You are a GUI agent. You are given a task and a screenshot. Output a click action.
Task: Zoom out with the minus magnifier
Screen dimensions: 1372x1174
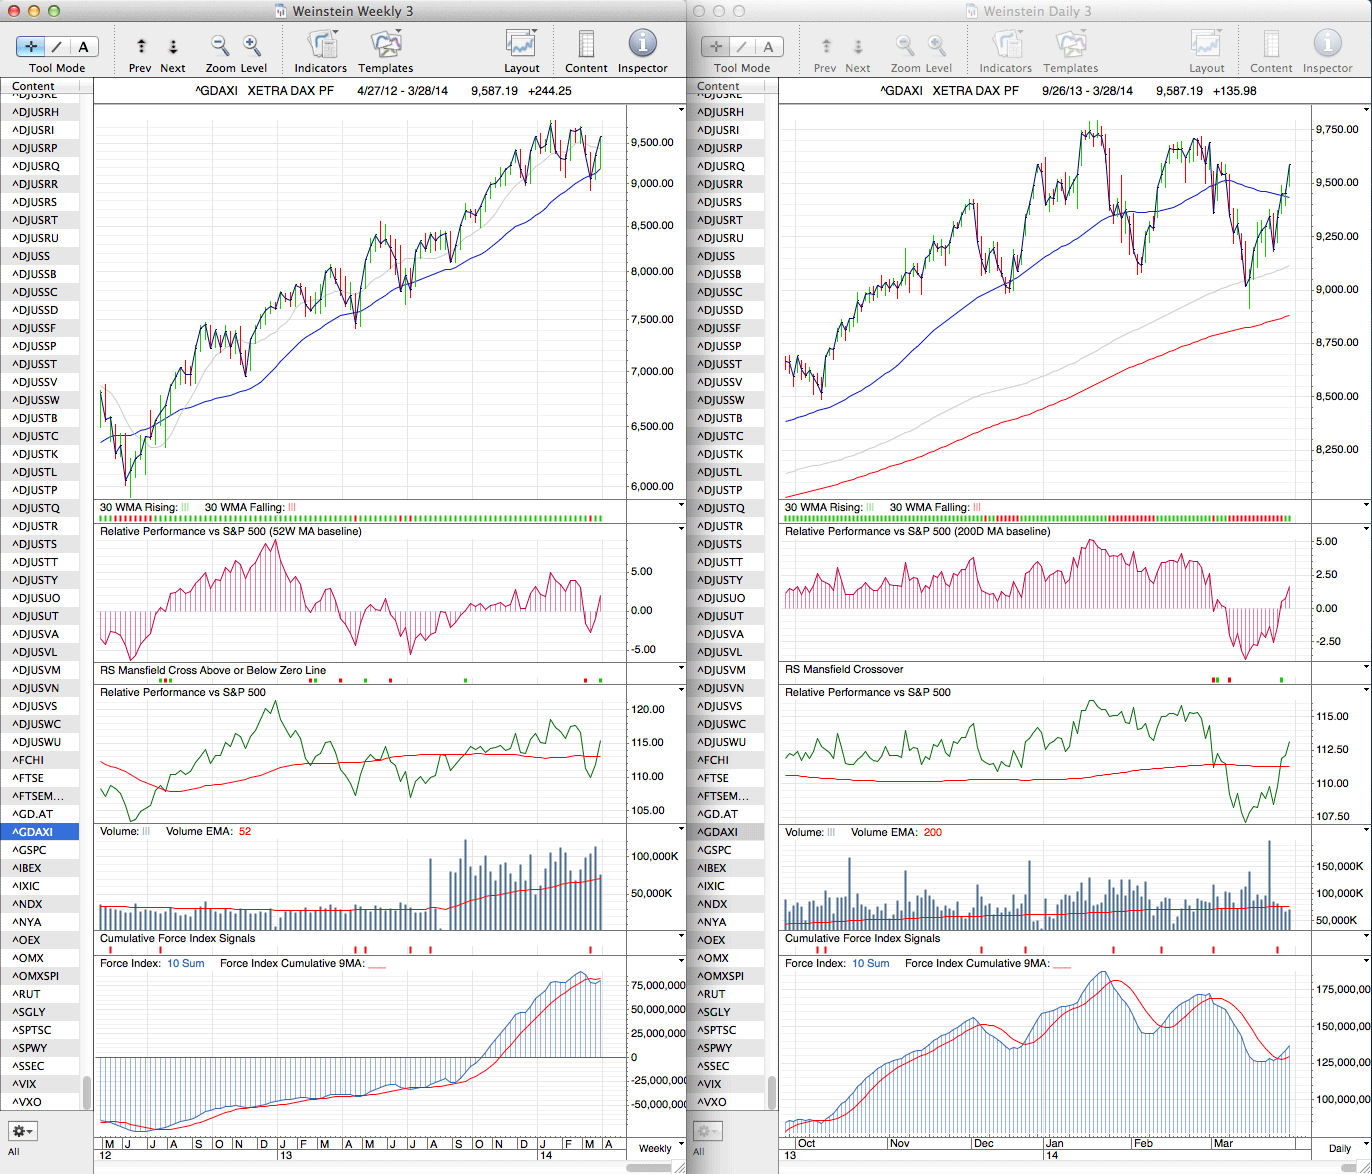point(220,46)
